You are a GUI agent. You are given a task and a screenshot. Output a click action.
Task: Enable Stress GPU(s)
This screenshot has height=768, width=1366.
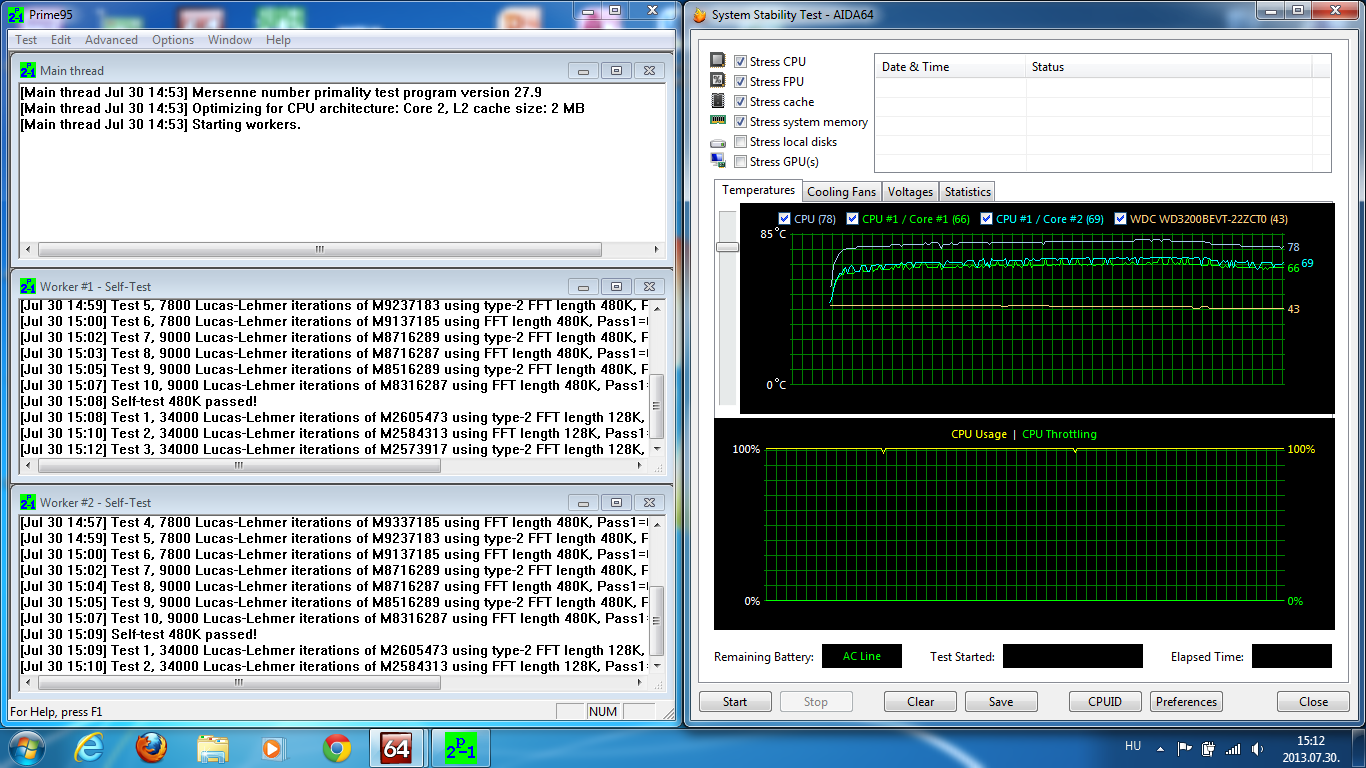tap(740, 162)
